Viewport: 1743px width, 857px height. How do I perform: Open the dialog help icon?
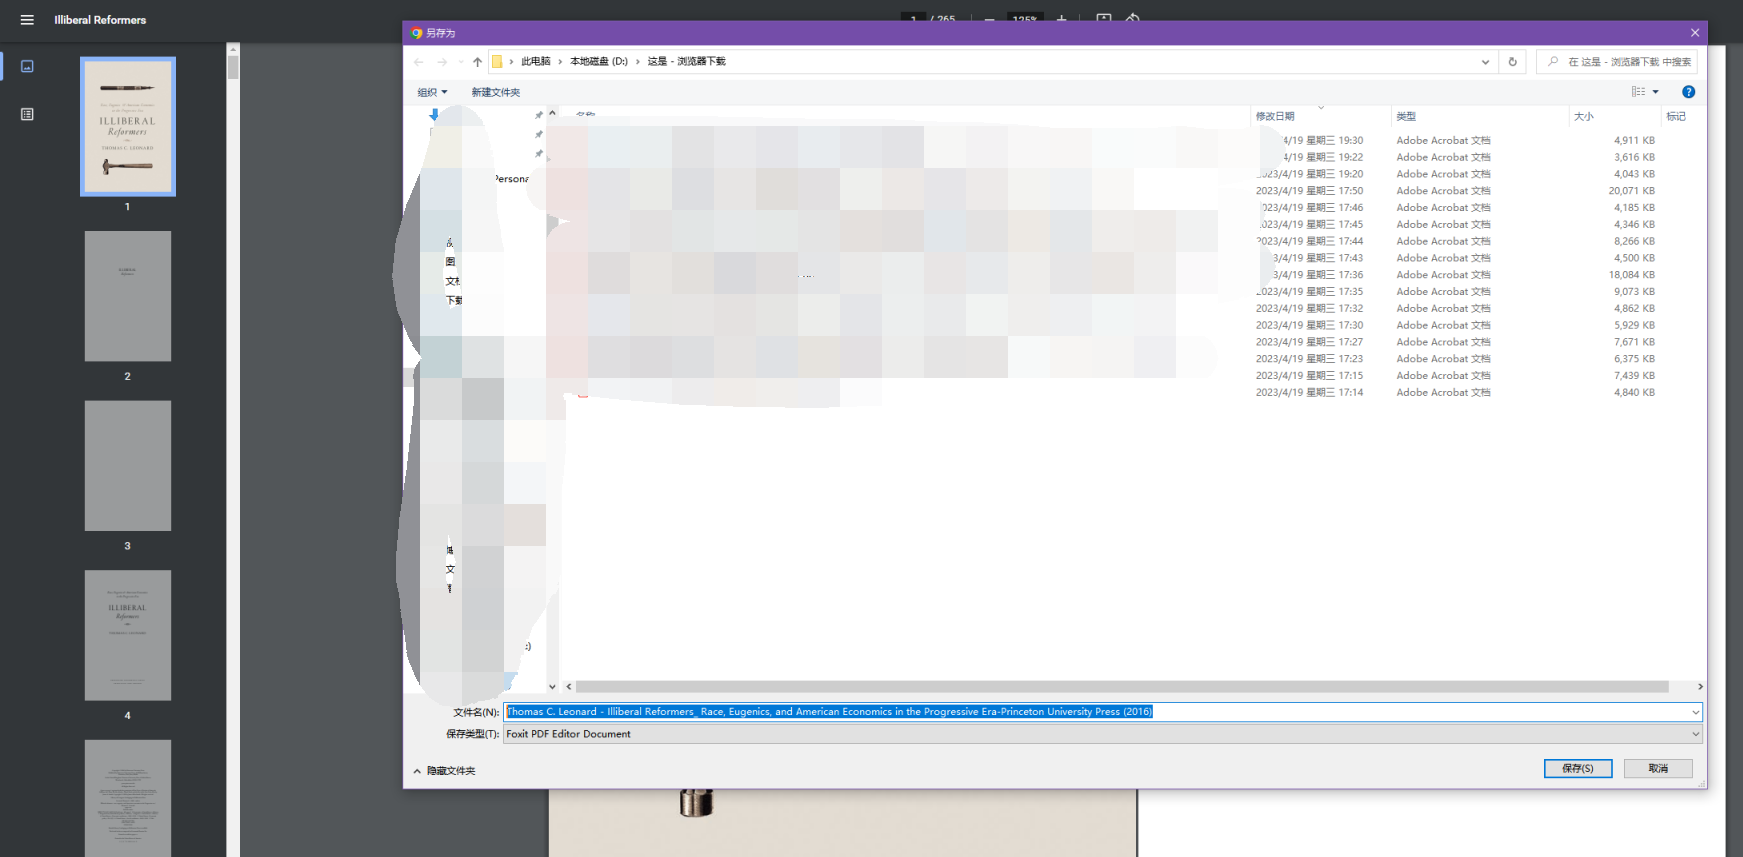1688,92
